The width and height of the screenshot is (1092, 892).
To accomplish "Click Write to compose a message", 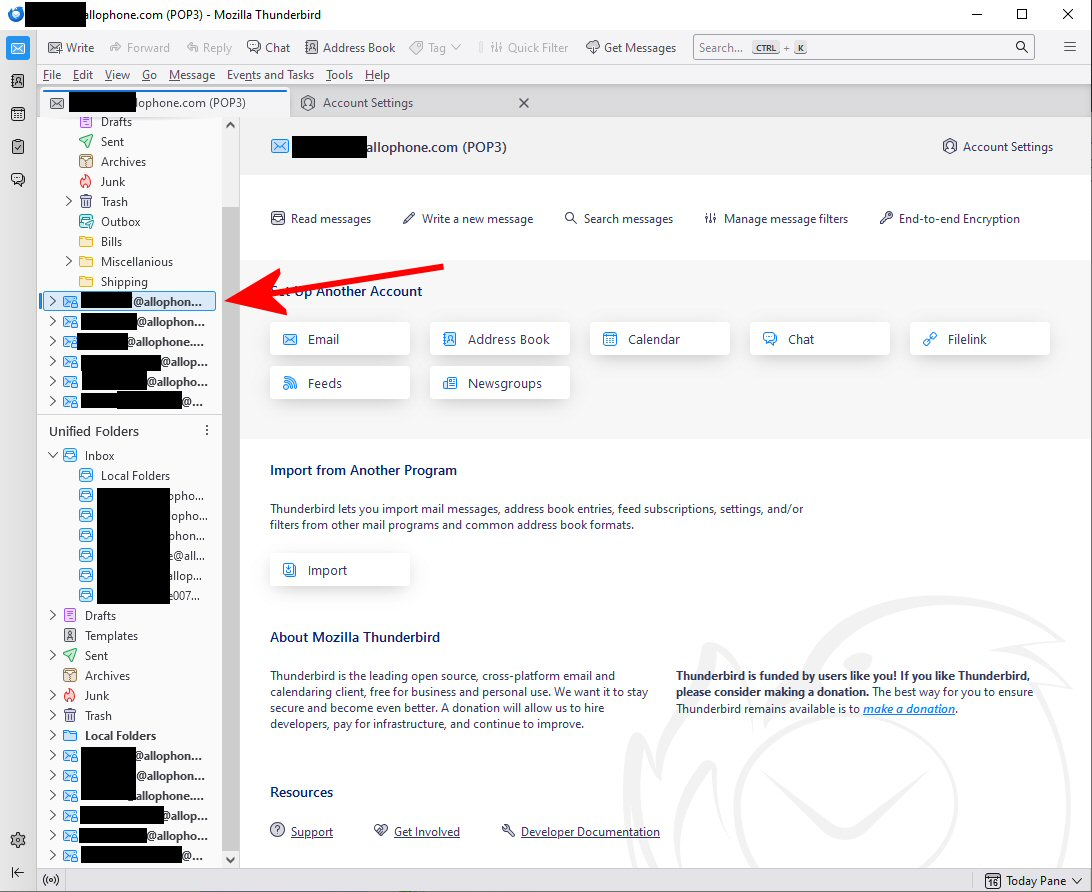I will (x=71, y=47).
